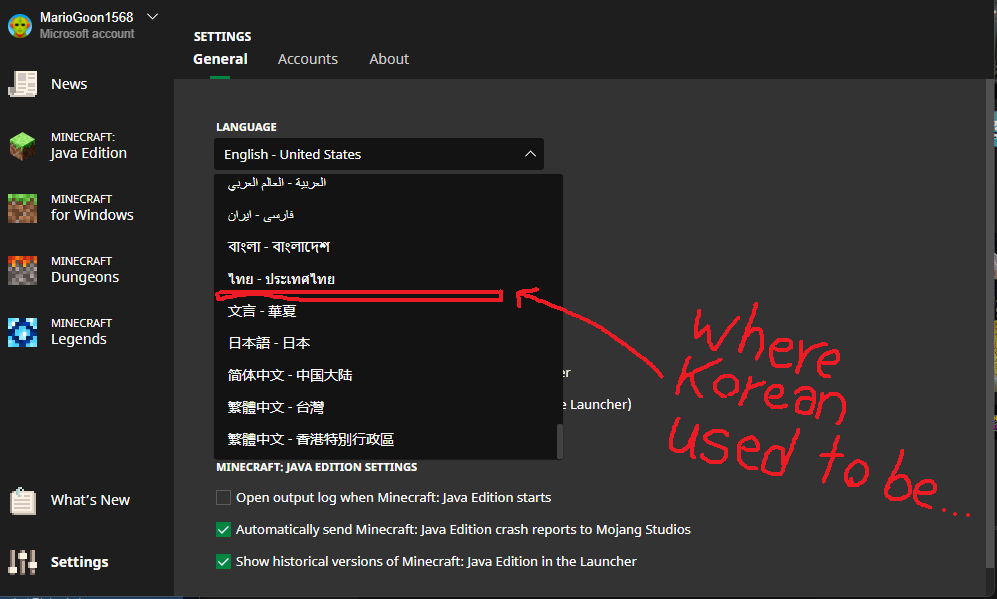Screen dimensions: 997x599
Task: Collapse the Language dropdown showing English - United States
Action: pyautogui.click(x=379, y=154)
